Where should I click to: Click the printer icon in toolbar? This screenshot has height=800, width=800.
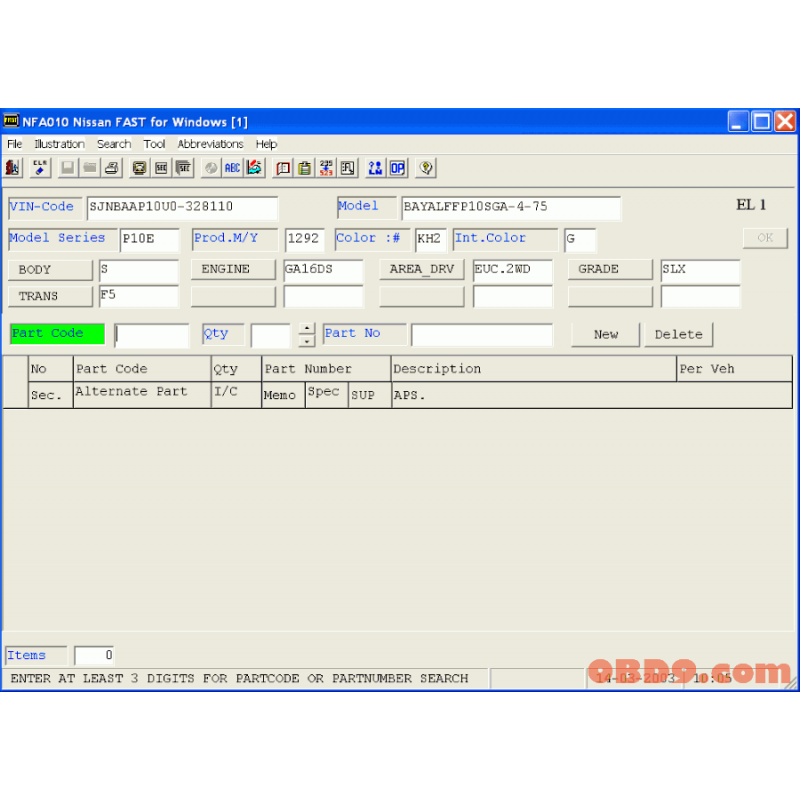pyautogui.click(x=112, y=168)
